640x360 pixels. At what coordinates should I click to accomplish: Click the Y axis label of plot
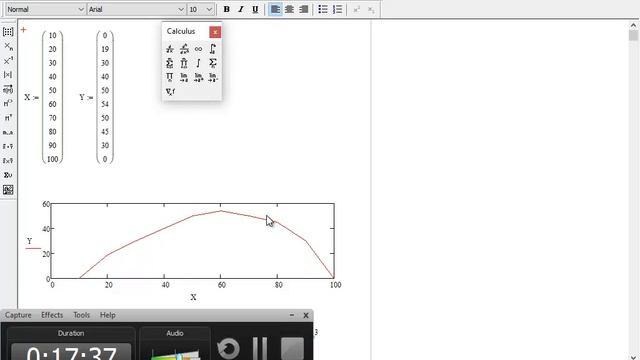click(x=29, y=241)
